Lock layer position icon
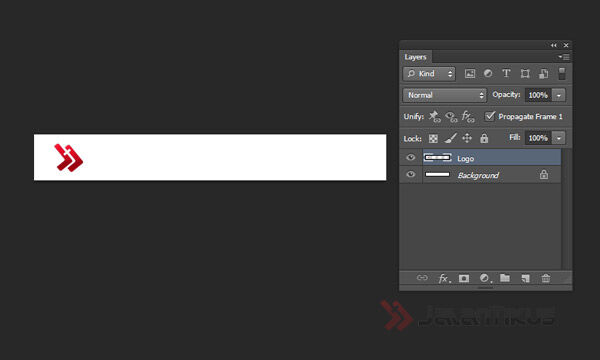 [467, 138]
